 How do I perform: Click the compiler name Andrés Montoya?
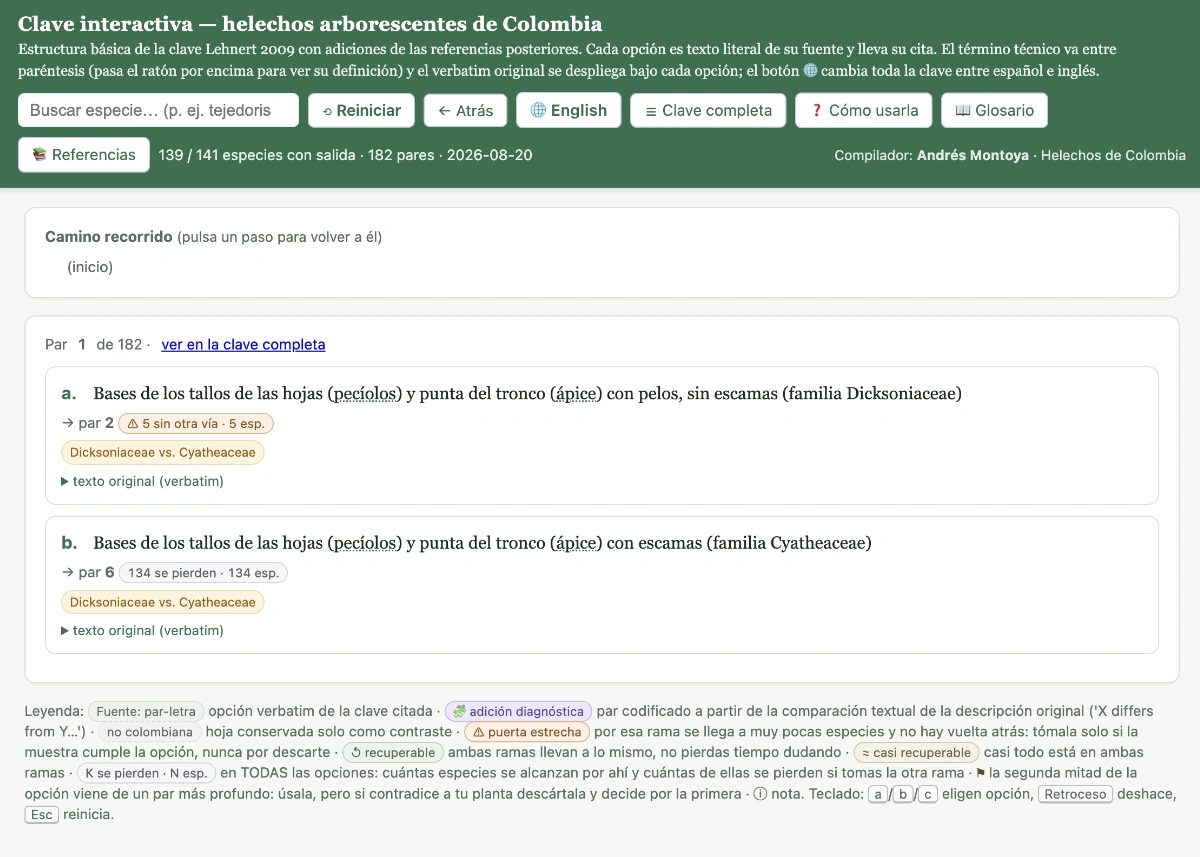pos(972,155)
